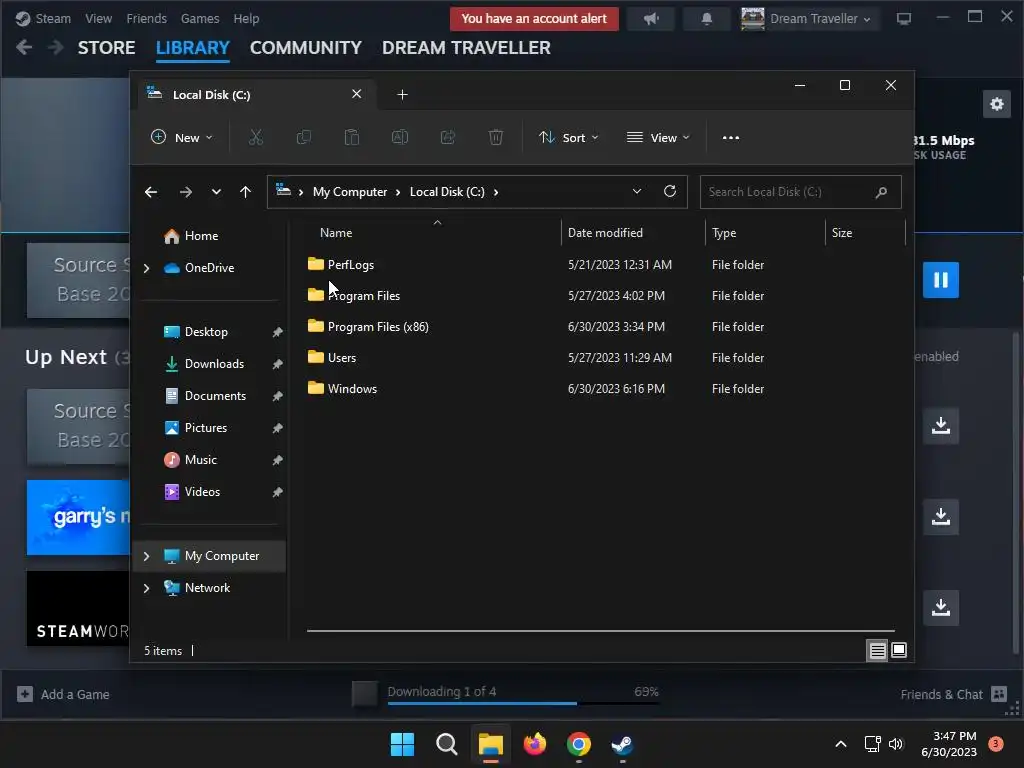Click Add a Game in Steam
Screen dimensions: 1024x768
[63, 694]
